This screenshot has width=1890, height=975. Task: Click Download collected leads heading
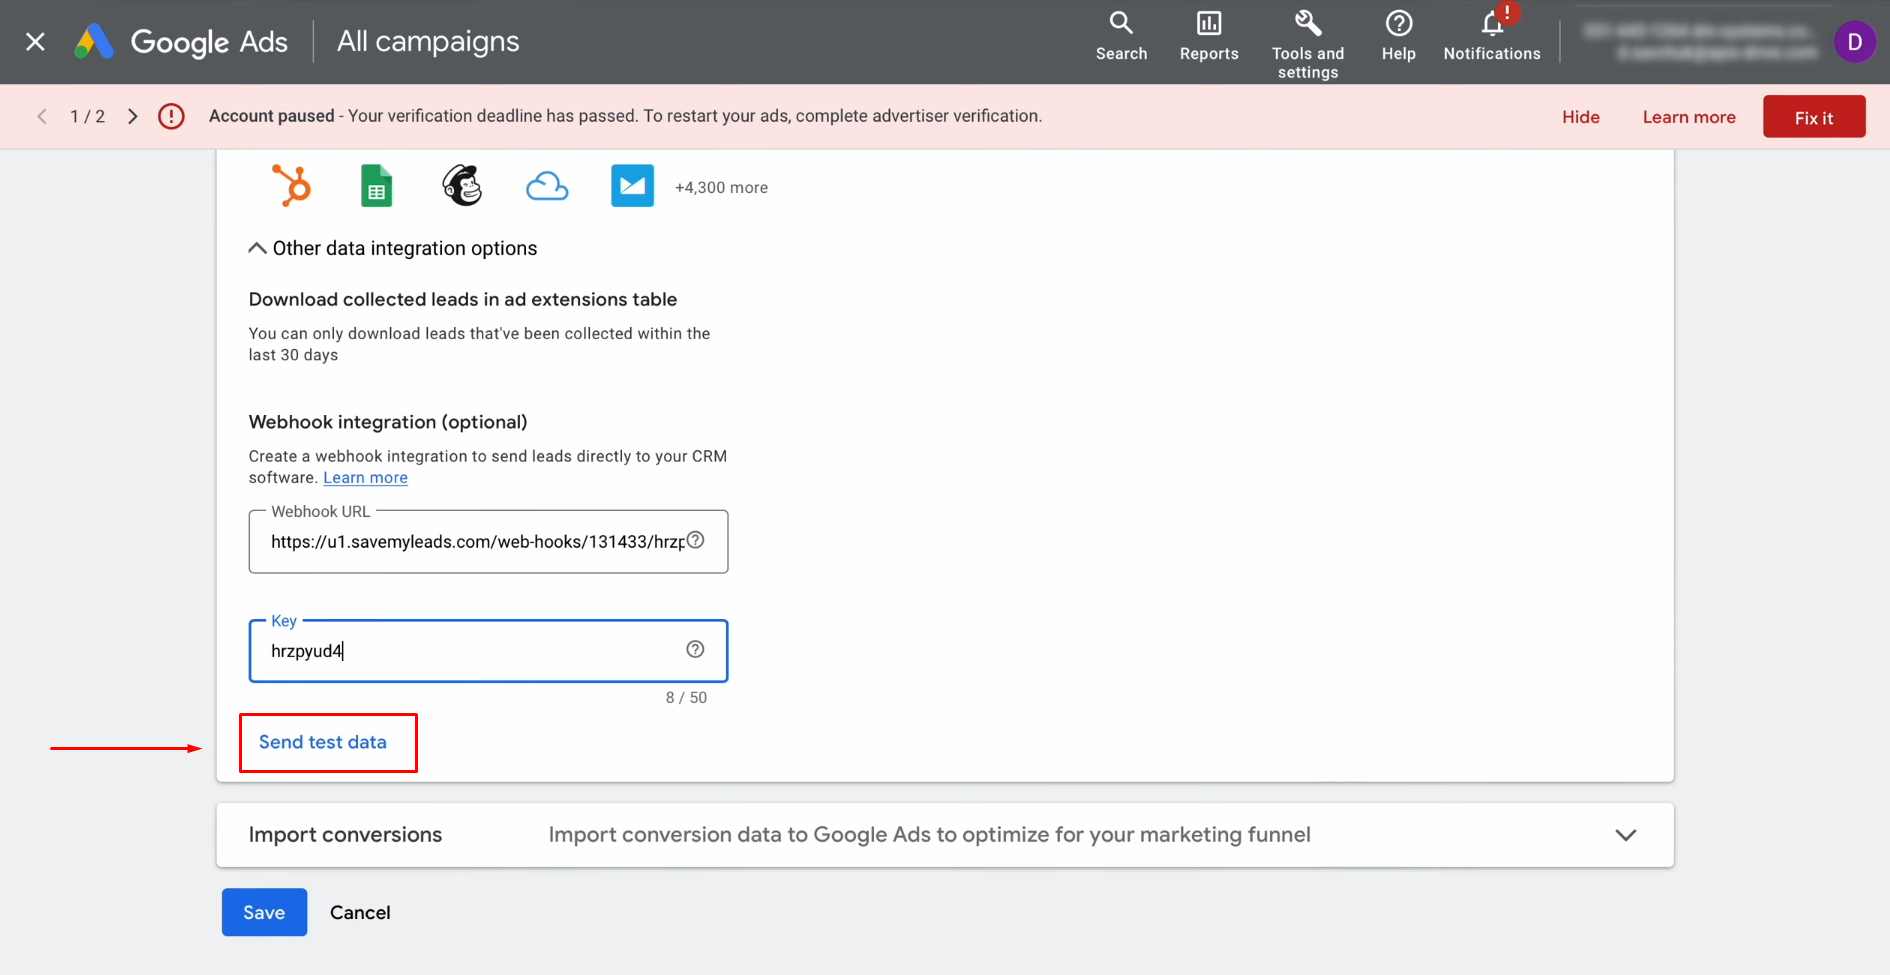pyautogui.click(x=463, y=299)
